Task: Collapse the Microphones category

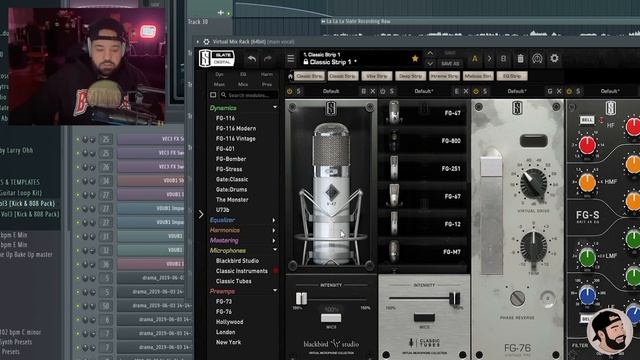Action: coord(275,250)
